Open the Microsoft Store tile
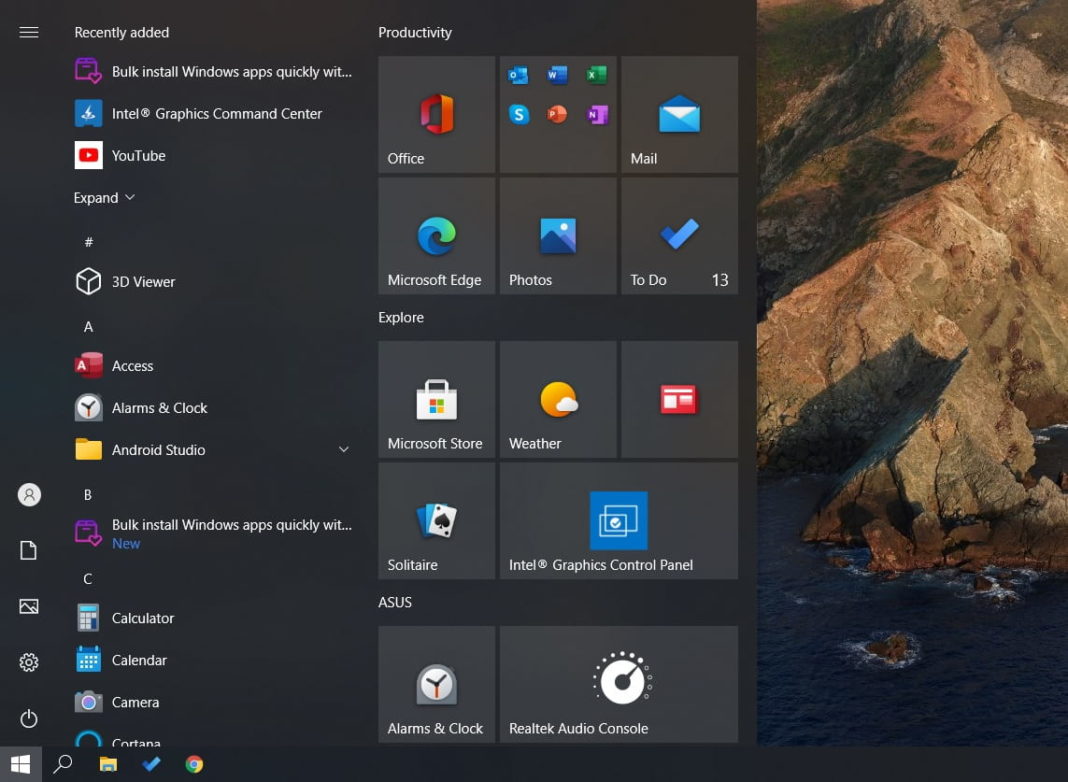 (436, 399)
